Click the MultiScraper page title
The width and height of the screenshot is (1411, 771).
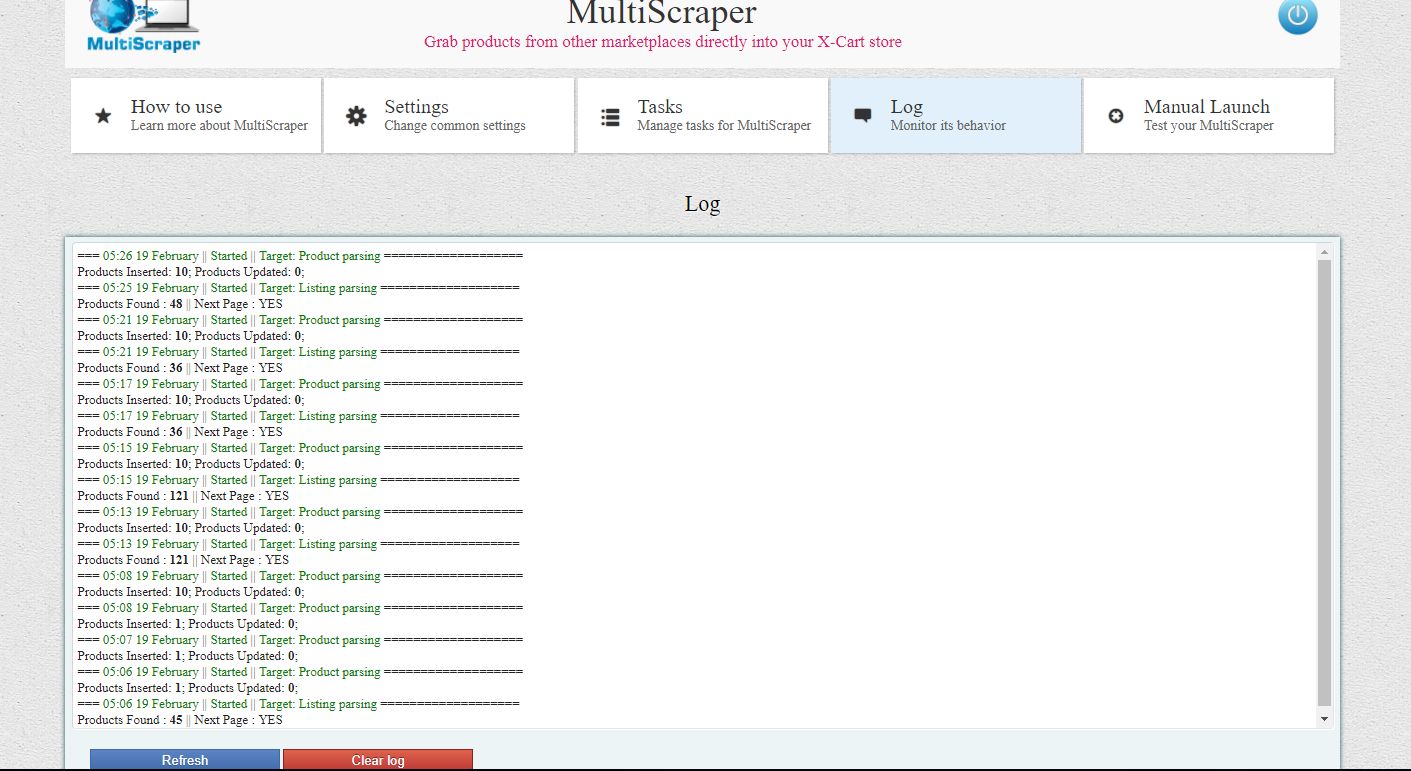point(662,13)
